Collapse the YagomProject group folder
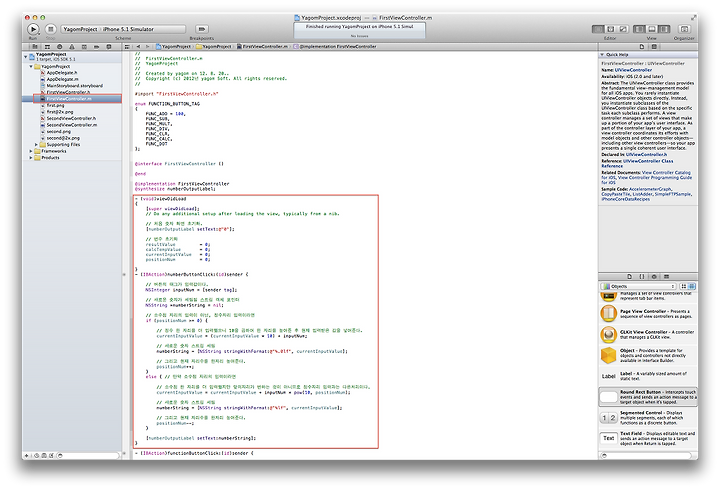720x490 pixels. click(x=31, y=67)
